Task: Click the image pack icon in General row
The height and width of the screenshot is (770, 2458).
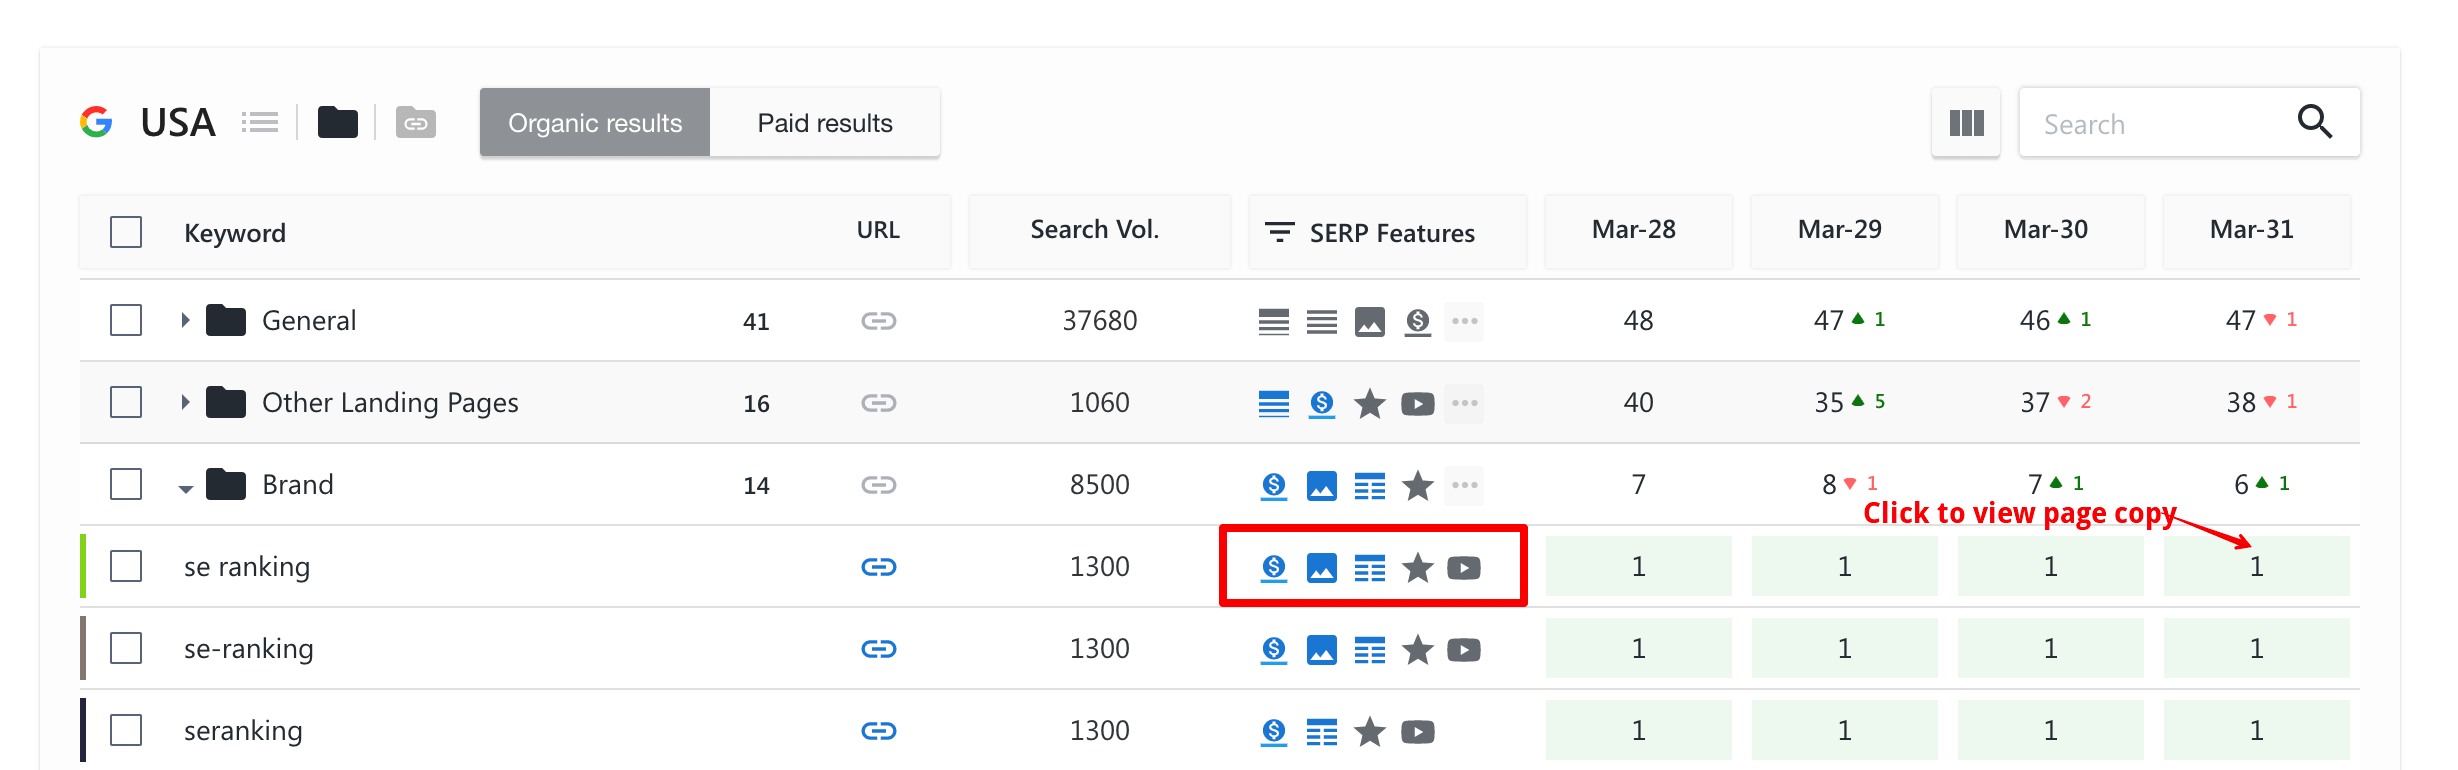Action: (1369, 322)
